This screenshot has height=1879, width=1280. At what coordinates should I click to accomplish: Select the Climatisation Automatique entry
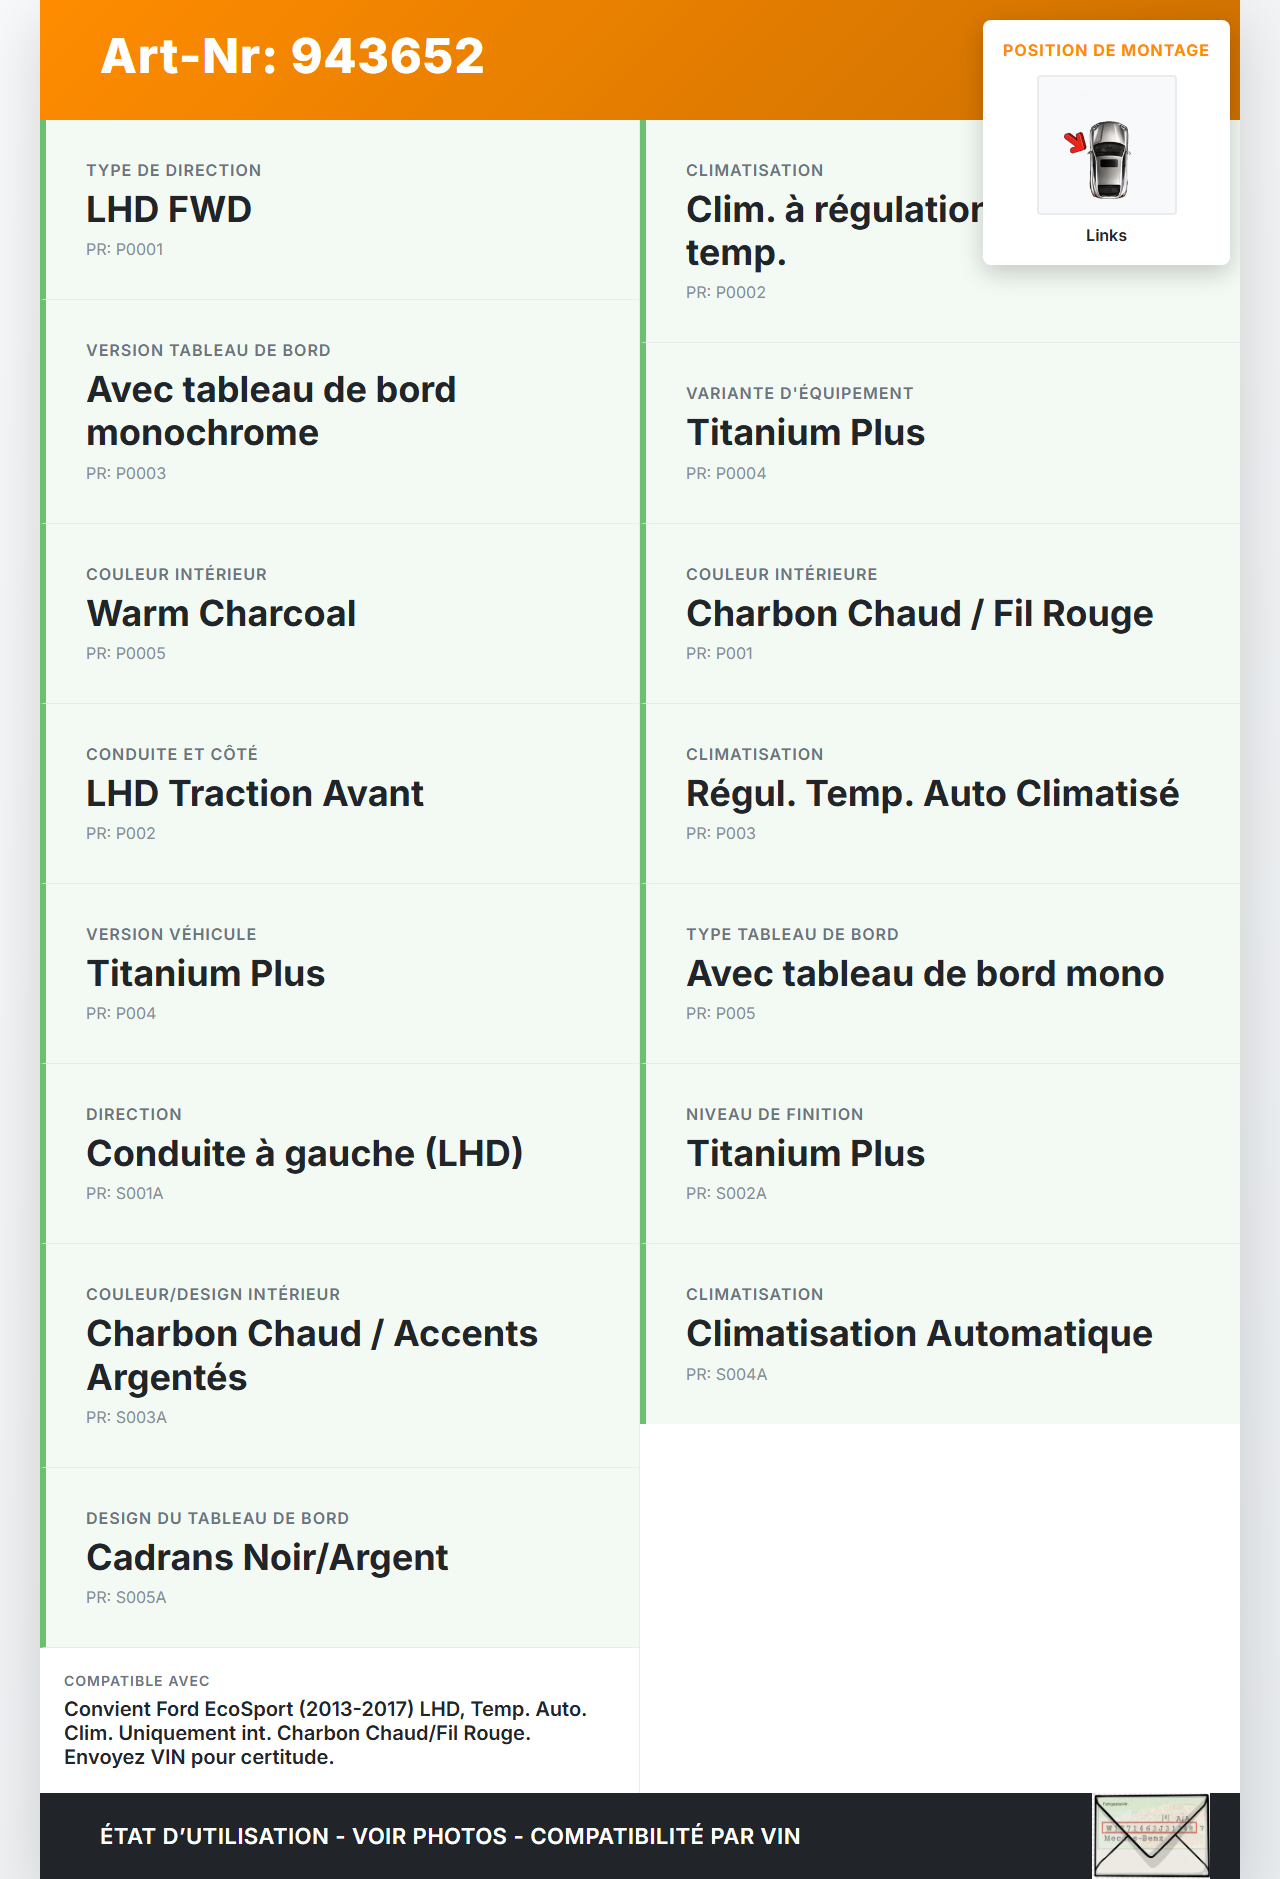[919, 1334]
